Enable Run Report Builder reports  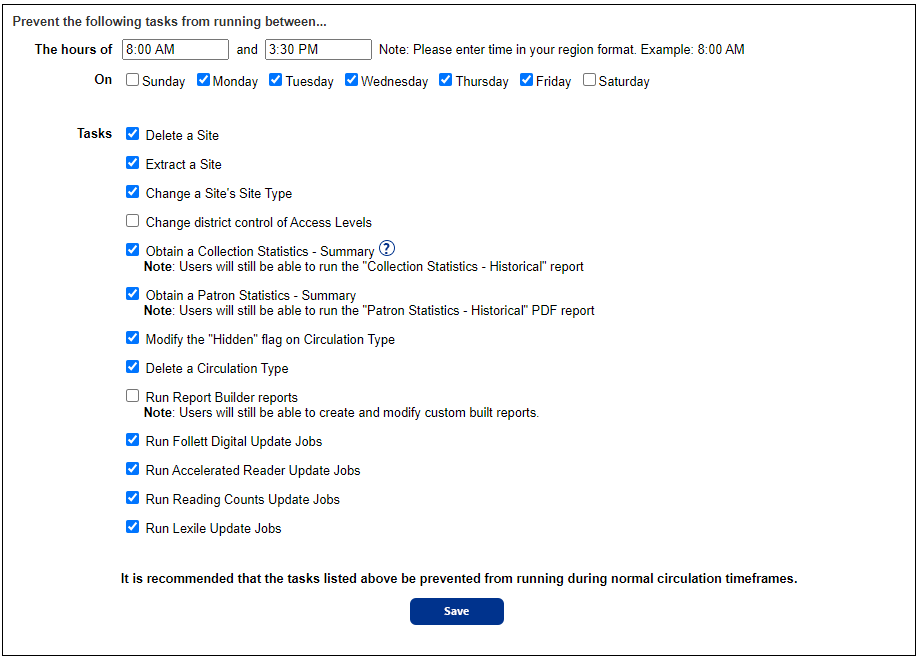point(132,395)
